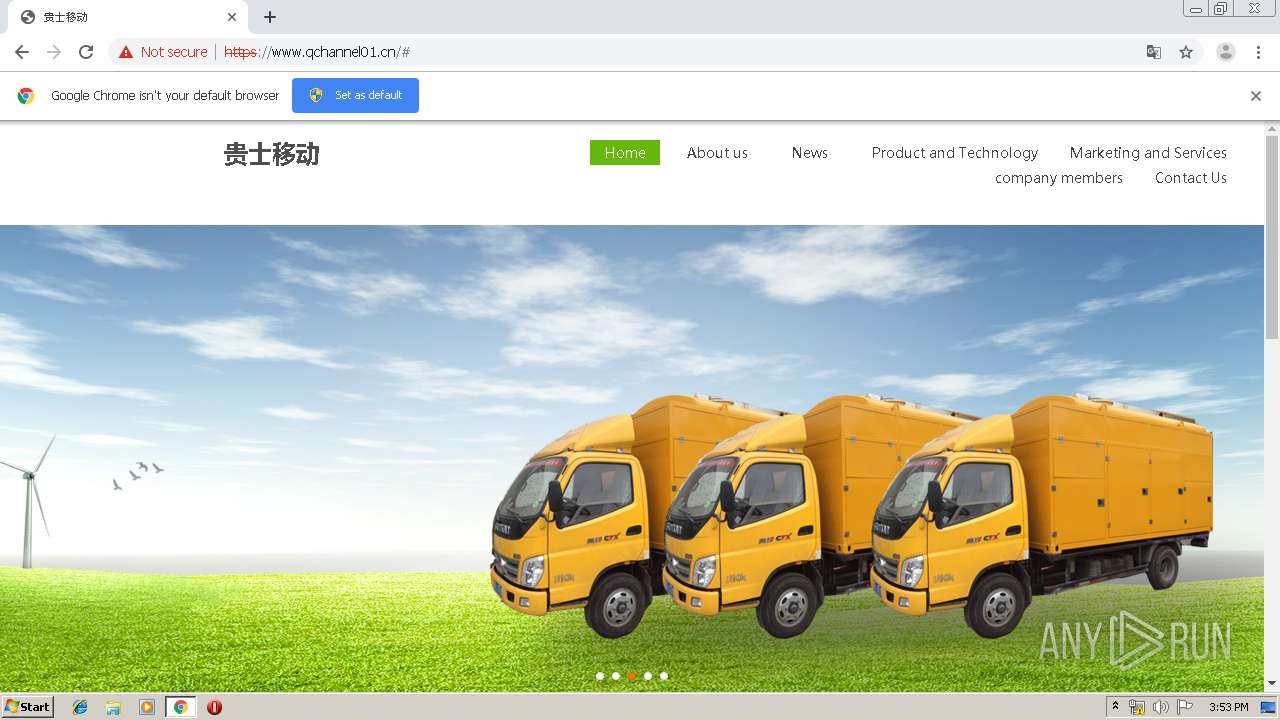
Task: Reload the current page
Action: [86, 52]
